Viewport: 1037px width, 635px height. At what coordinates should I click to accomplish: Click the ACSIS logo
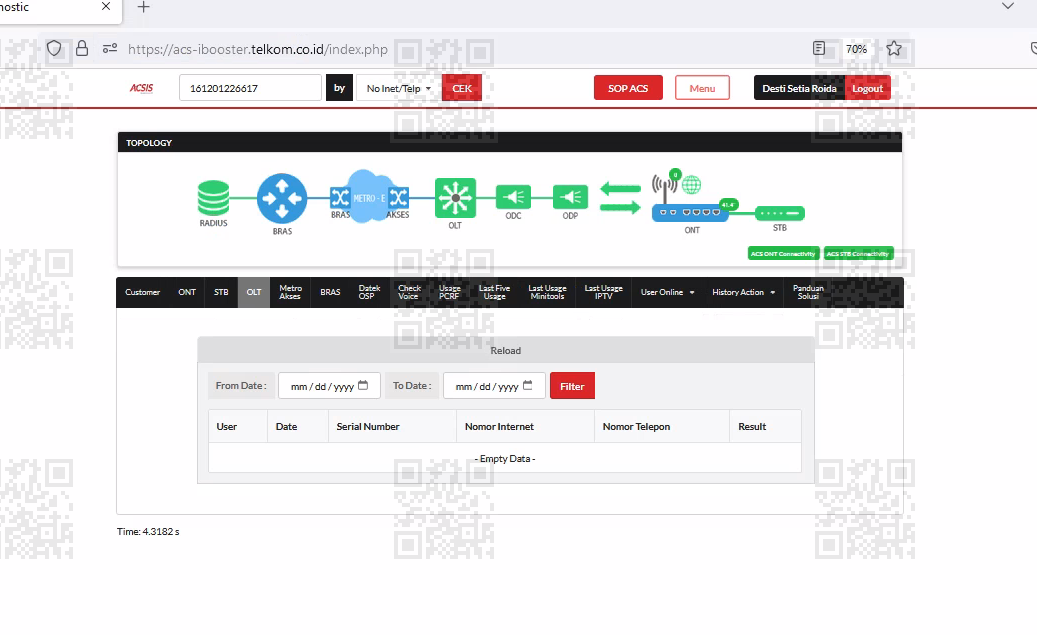142,88
